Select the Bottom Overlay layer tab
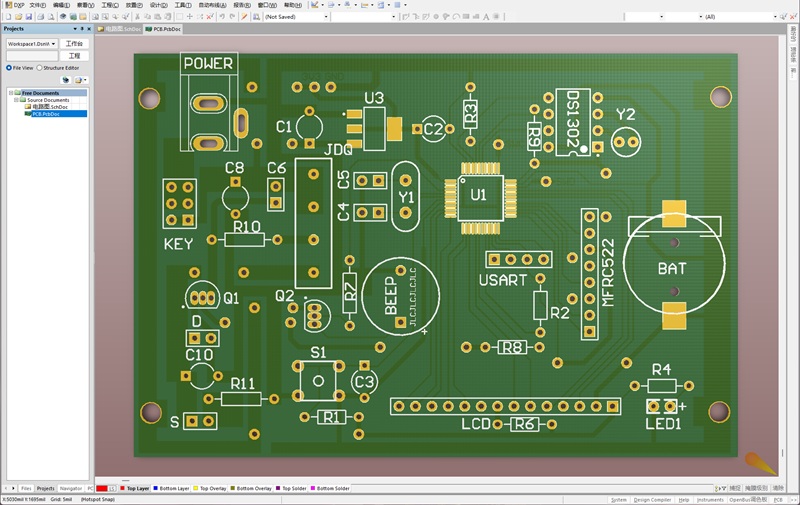This screenshot has height=505, width=800. [251, 489]
